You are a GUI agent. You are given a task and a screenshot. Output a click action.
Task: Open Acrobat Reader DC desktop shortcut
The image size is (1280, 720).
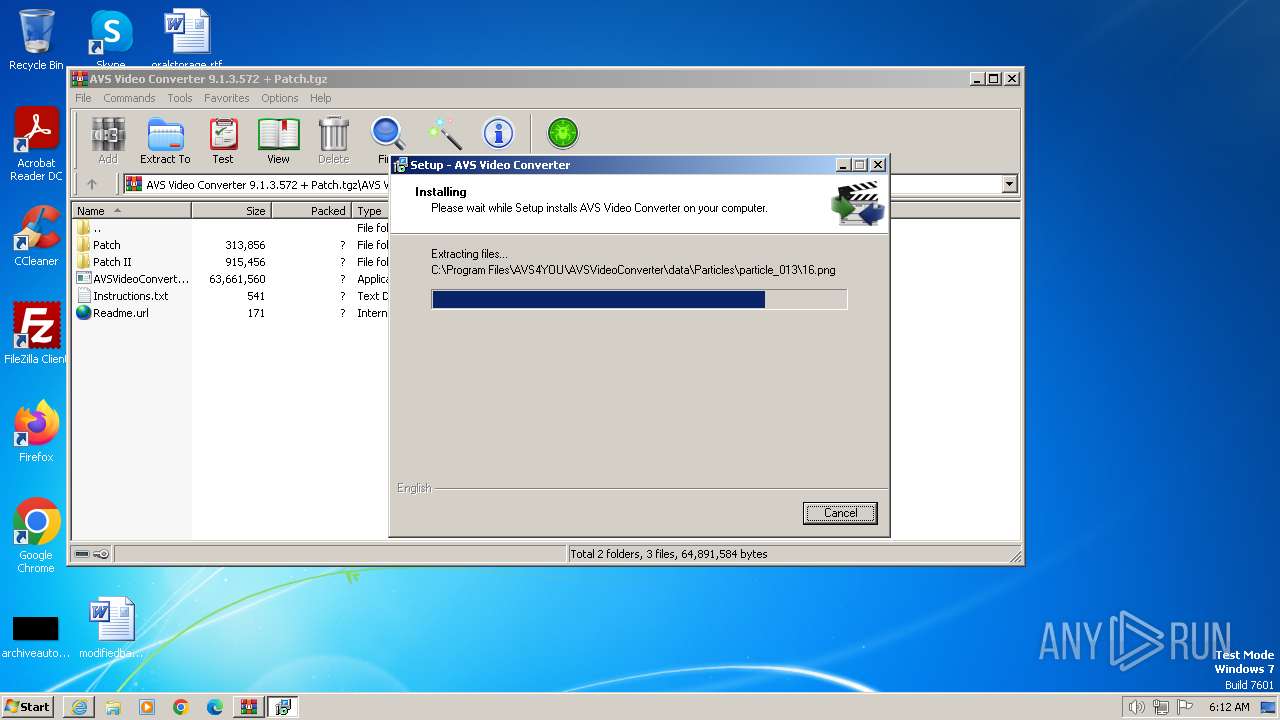coord(36,144)
